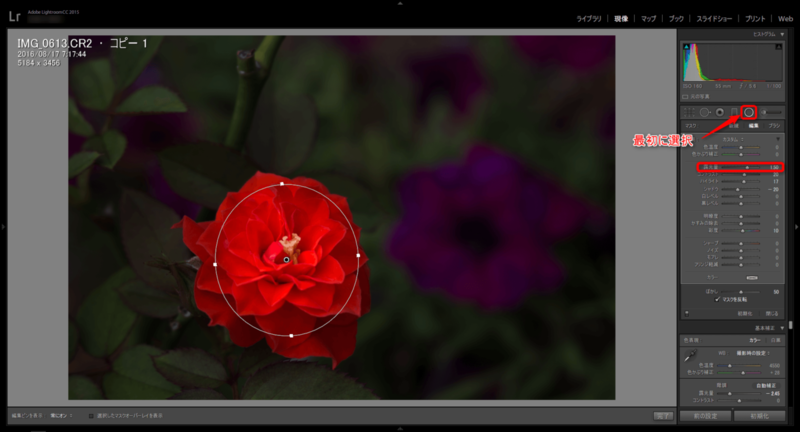This screenshot has width=800, height=432.
Task: Switch to the Web module
Action: pyautogui.click(x=785, y=19)
